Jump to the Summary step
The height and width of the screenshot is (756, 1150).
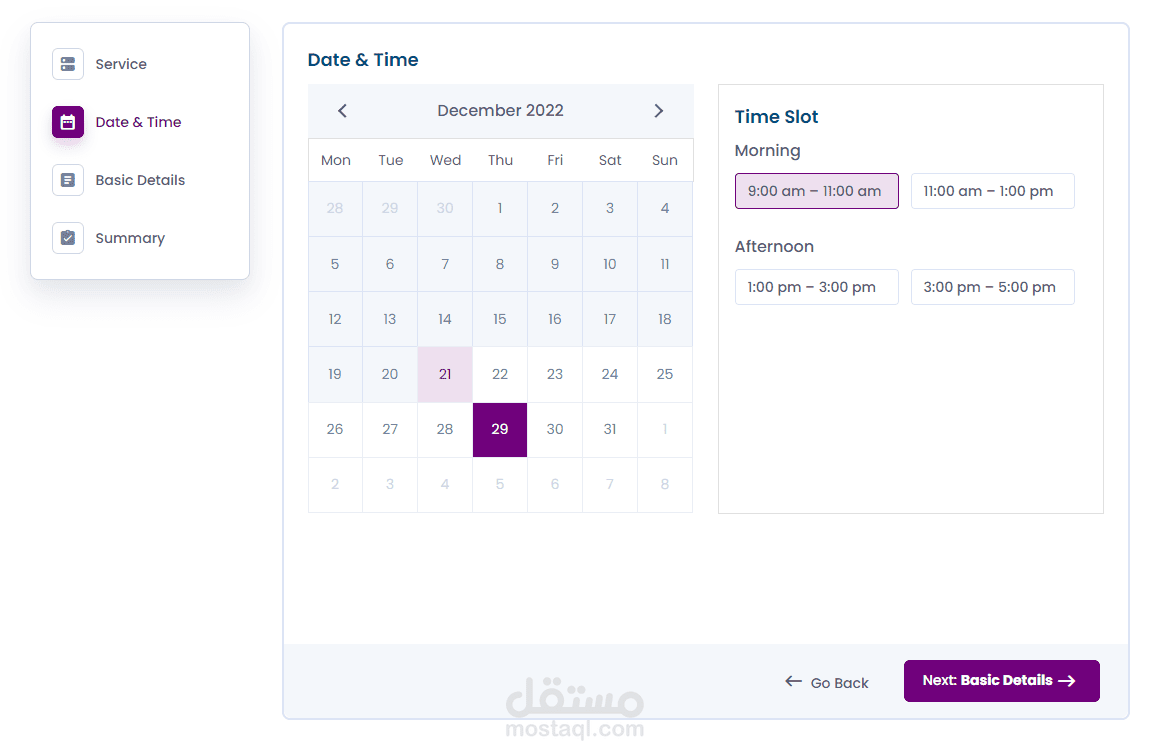130,238
